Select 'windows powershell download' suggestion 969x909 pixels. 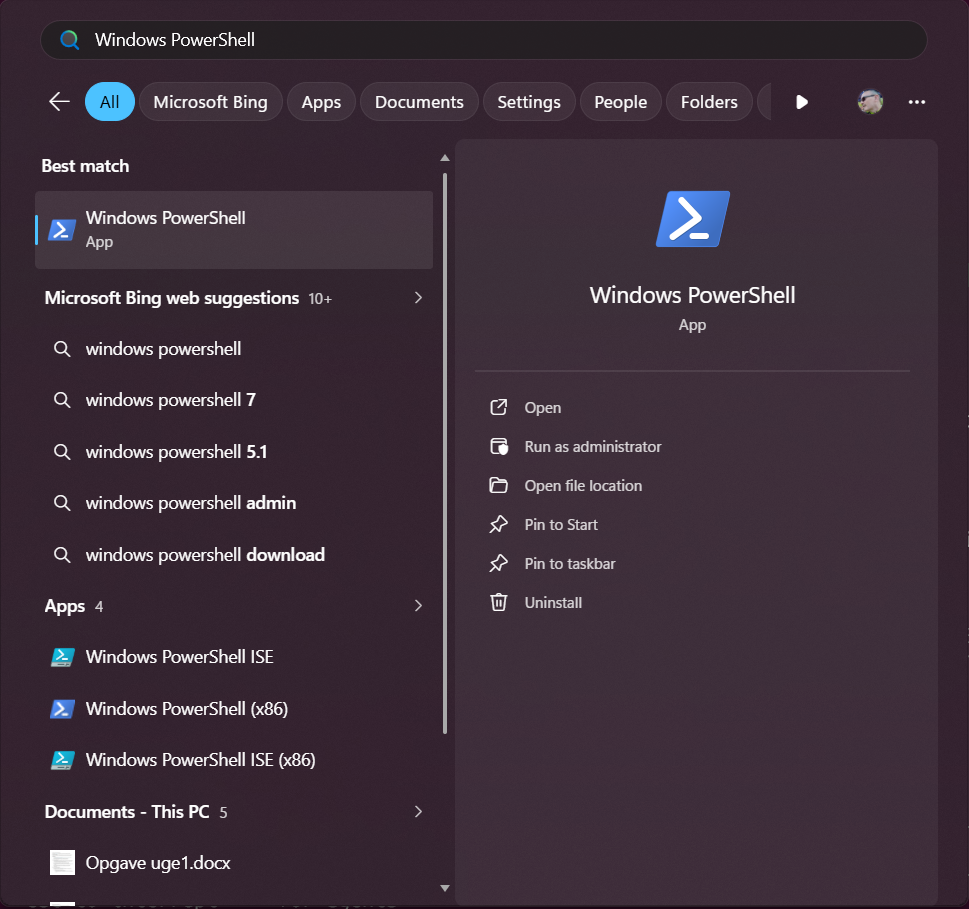[234, 555]
